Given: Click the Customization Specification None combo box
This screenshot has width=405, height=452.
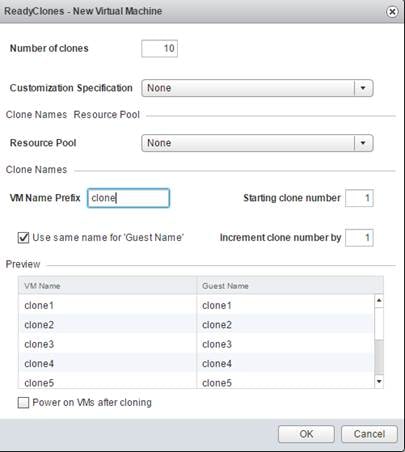Looking at the screenshot, I should click(x=257, y=88).
